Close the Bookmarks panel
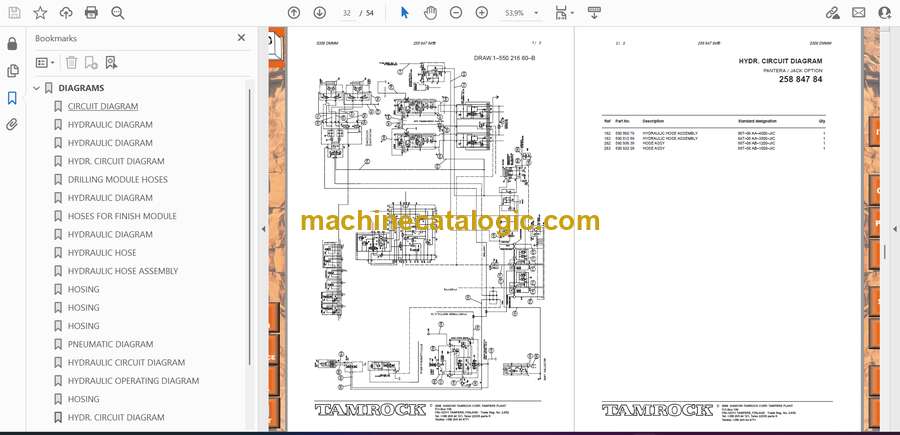Viewport: 900px width, 435px height. click(x=241, y=38)
